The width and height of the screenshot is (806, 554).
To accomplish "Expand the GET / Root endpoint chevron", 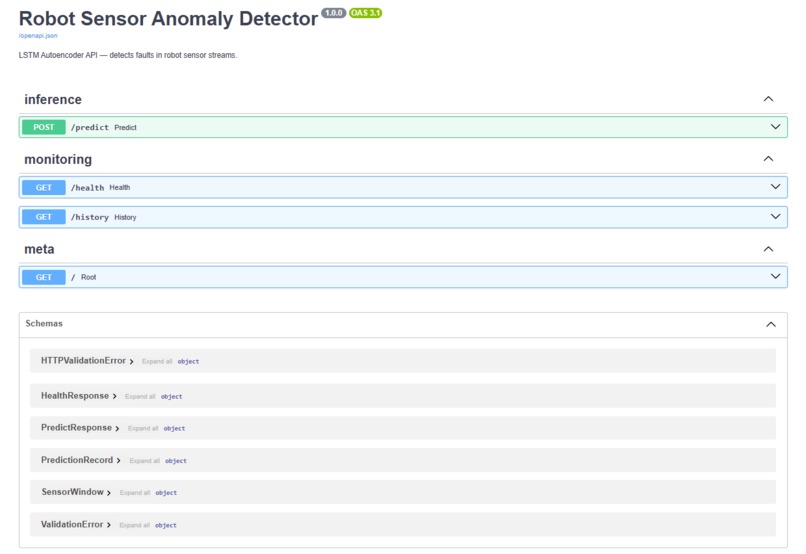I will [x=775, y=276].
